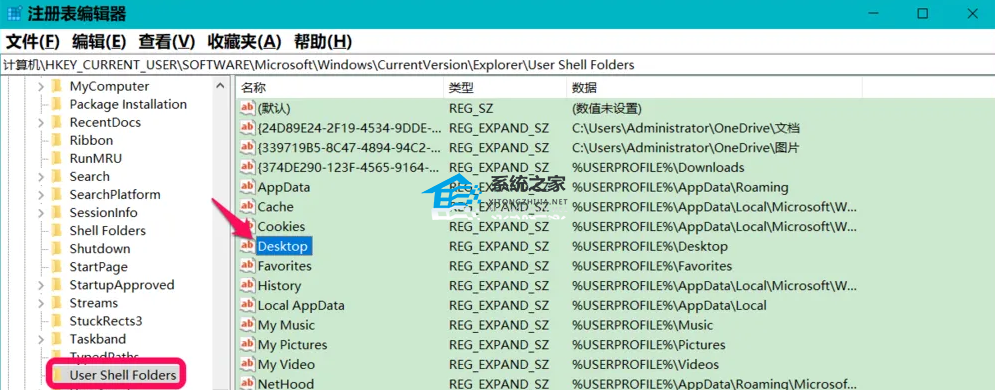
Task: Expand the MyComputer tree node
Action: 41,86
